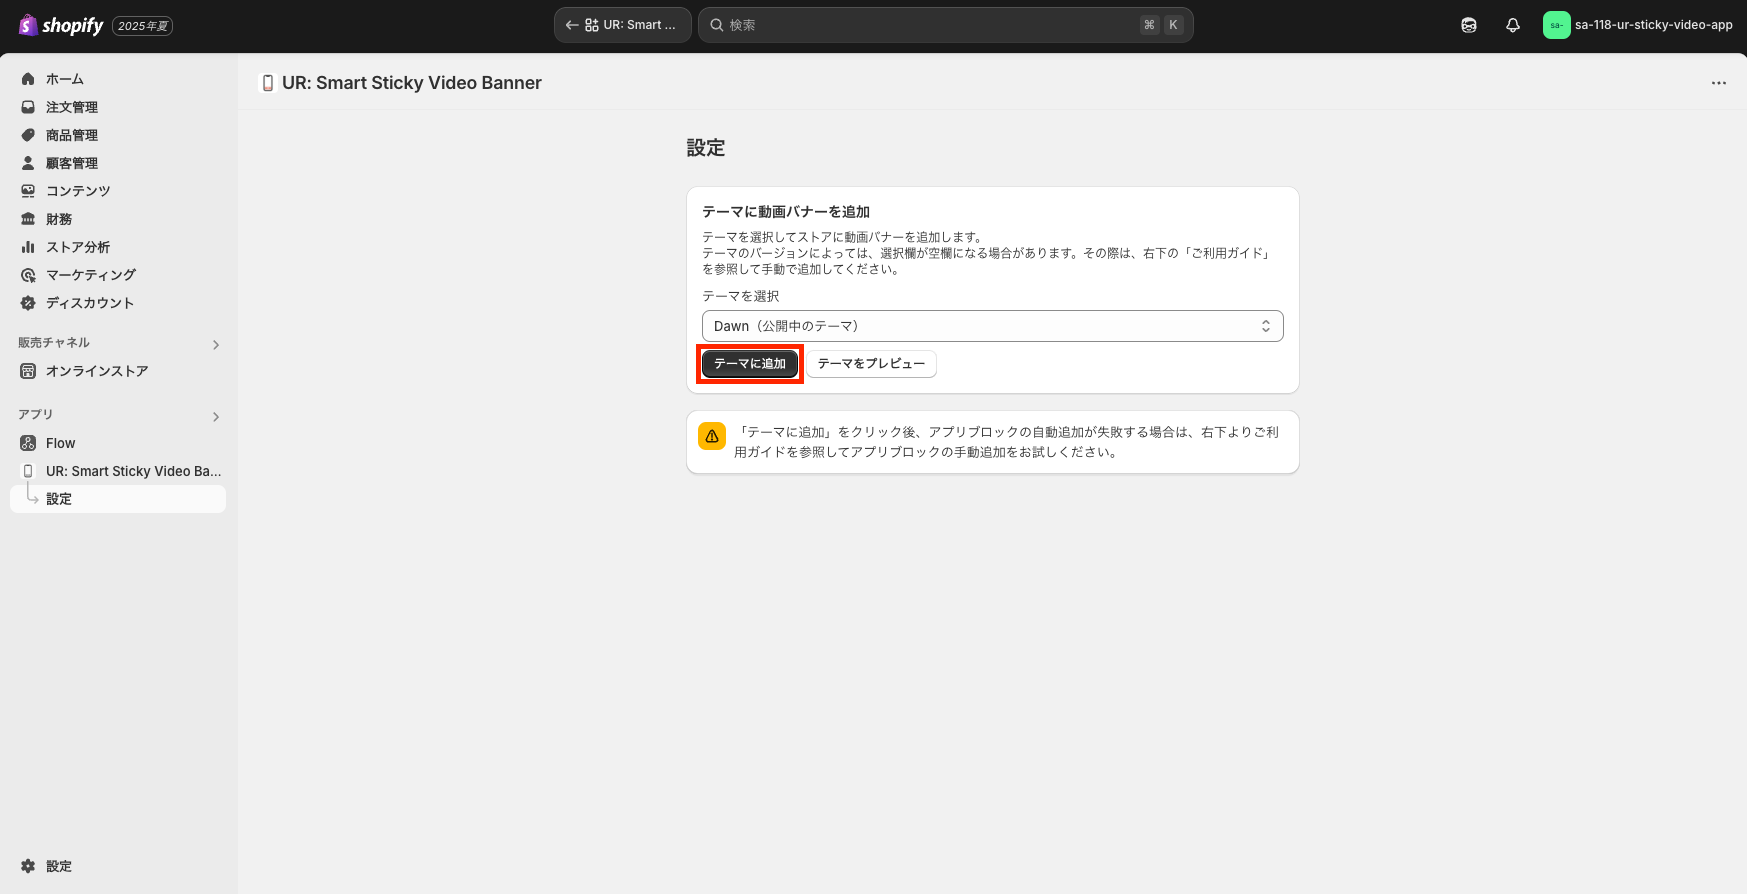The height and width of the screenshot is (894, 1747).
Task: Open オンラインストア sales channel
Action: [x=118, y=371]
